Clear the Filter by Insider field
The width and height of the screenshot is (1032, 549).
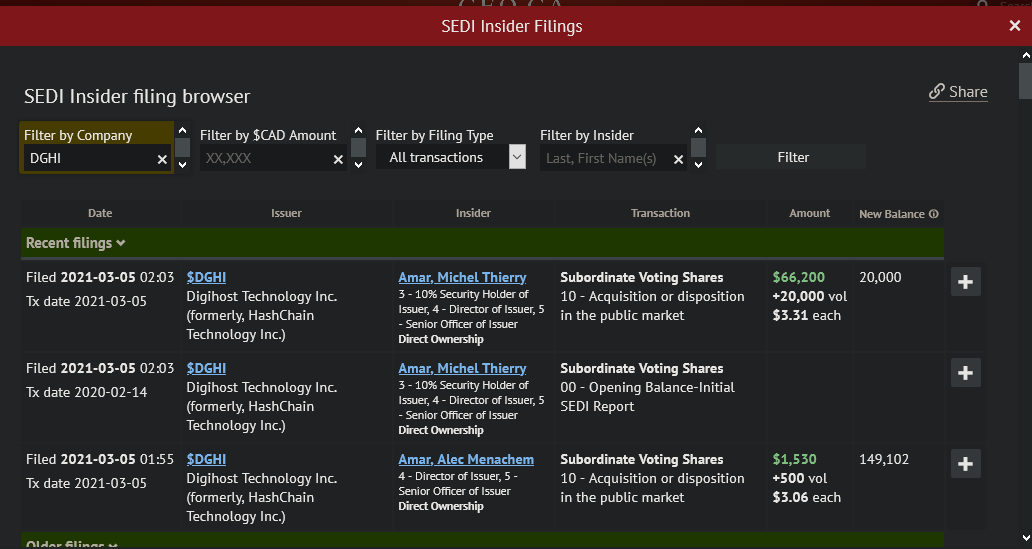678,159
